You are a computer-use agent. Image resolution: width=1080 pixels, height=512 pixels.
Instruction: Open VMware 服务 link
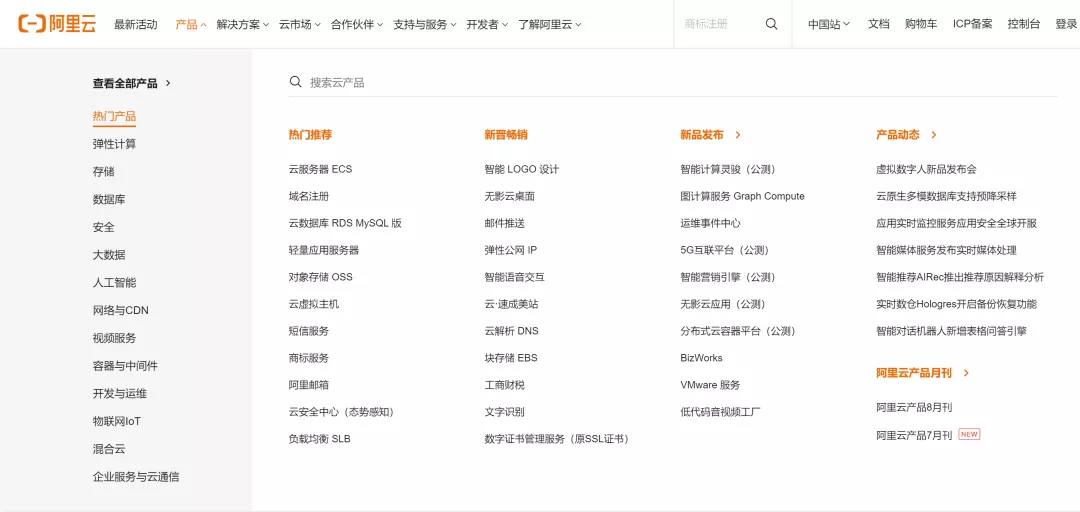click(x=710, y=385)
